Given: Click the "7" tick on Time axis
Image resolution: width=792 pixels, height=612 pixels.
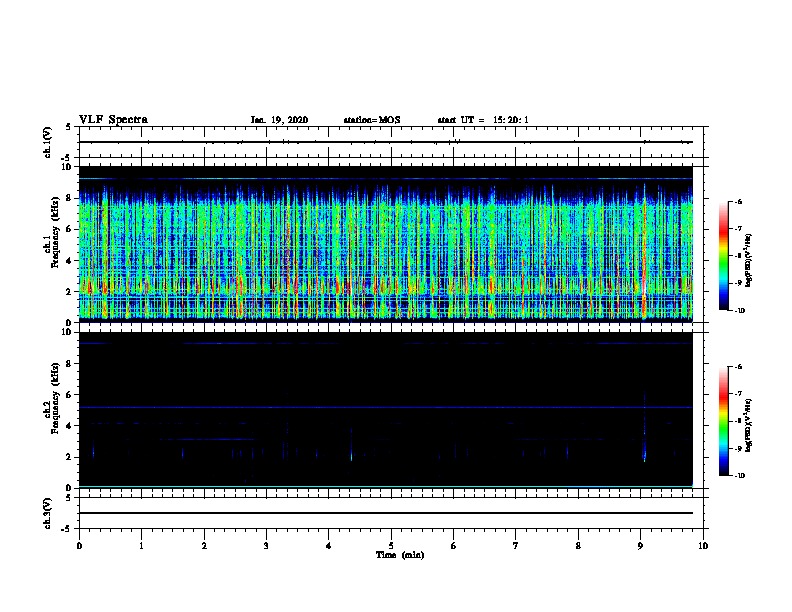Looking at the screenshot, I should pos(516,546).
